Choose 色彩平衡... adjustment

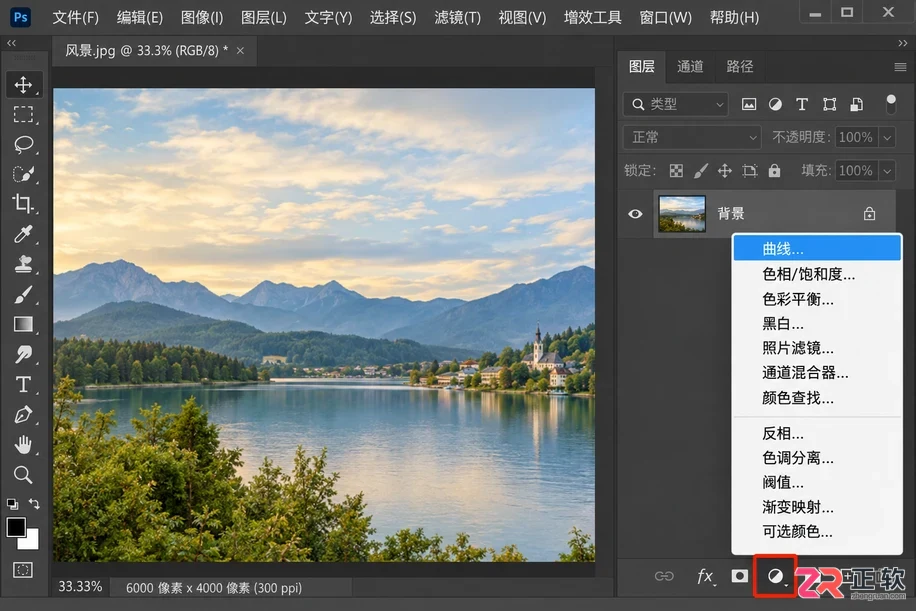pyautogui.click(x=817, y=299)
